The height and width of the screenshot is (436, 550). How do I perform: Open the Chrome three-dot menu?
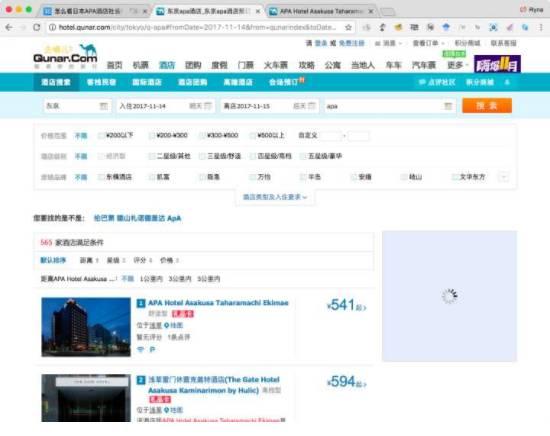pos(541,27)
